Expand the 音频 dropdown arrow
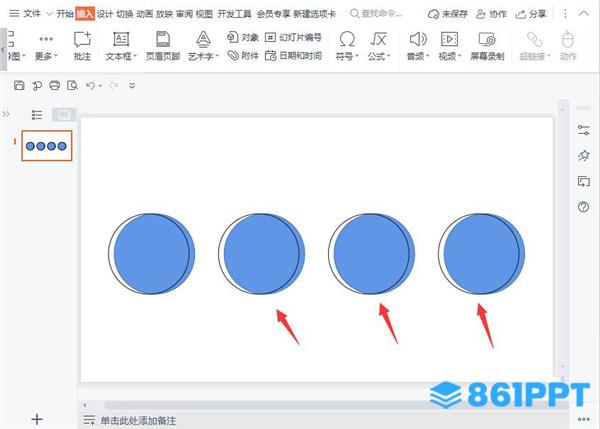Image resolution: width=600 pixels, height=429 pixels. pyautogui.click(x=427, y=56)
